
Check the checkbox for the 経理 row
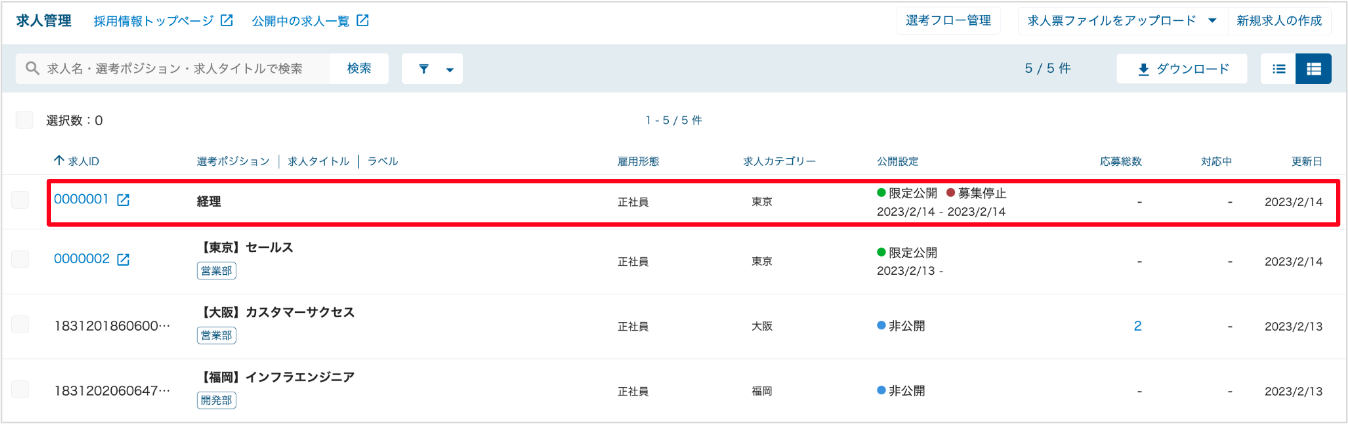20,200
